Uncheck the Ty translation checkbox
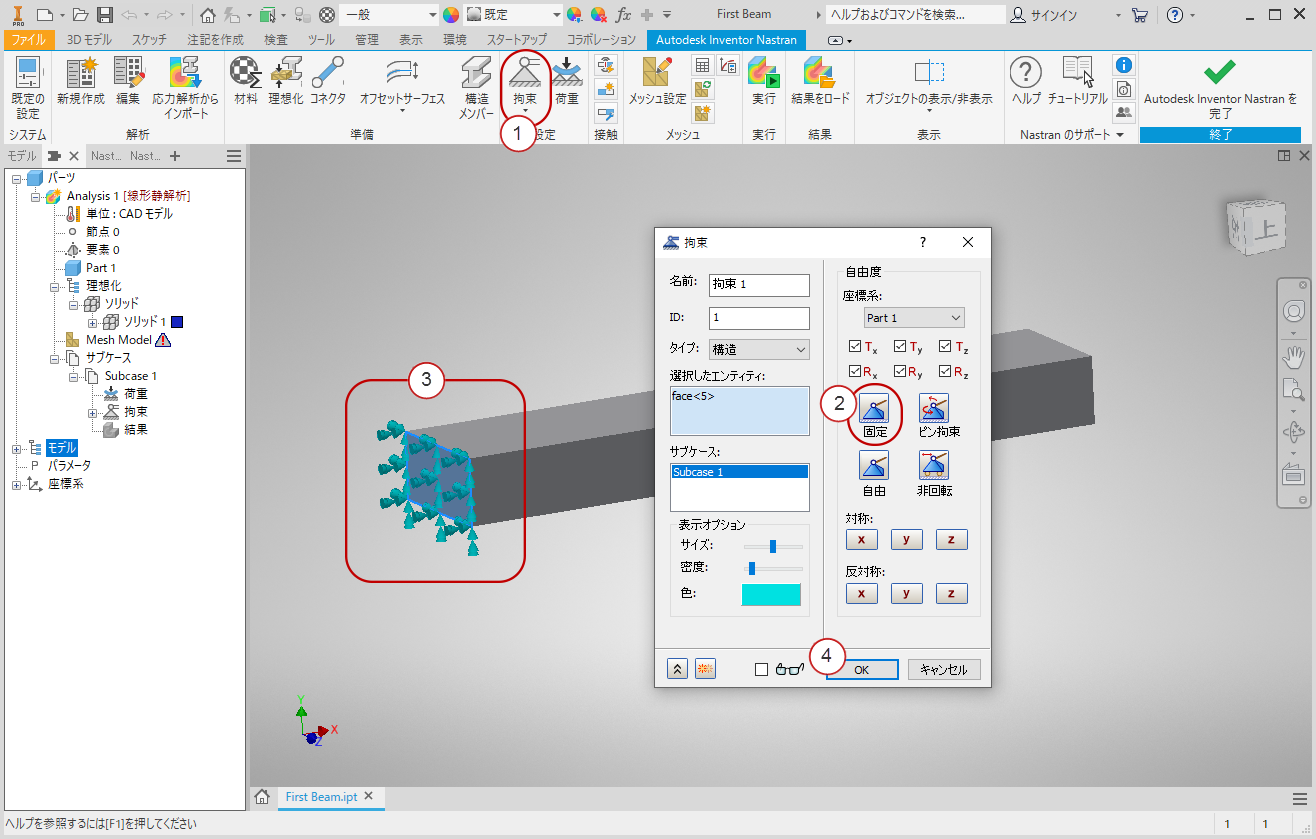Screen dimensions: 1316x839 900,347
